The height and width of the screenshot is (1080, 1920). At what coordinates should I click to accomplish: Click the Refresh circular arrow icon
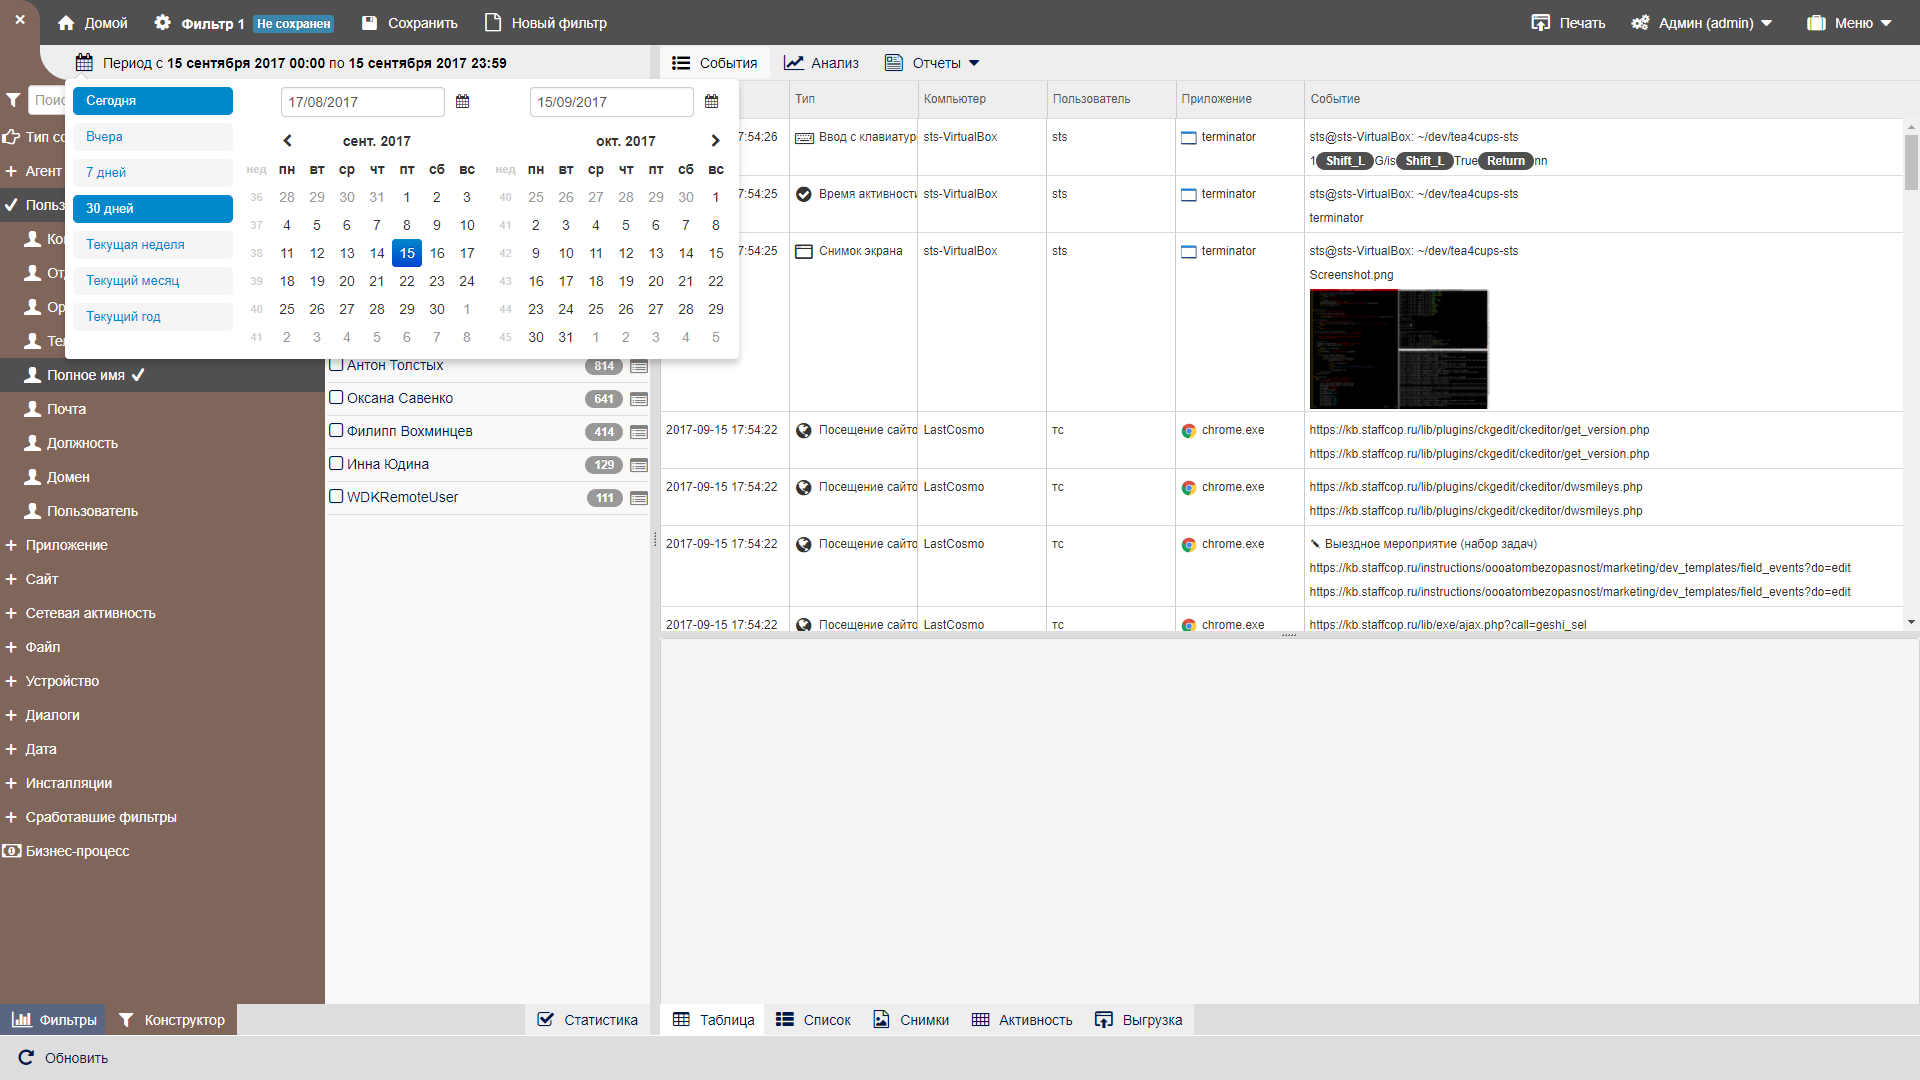(x=27, y=1058)
